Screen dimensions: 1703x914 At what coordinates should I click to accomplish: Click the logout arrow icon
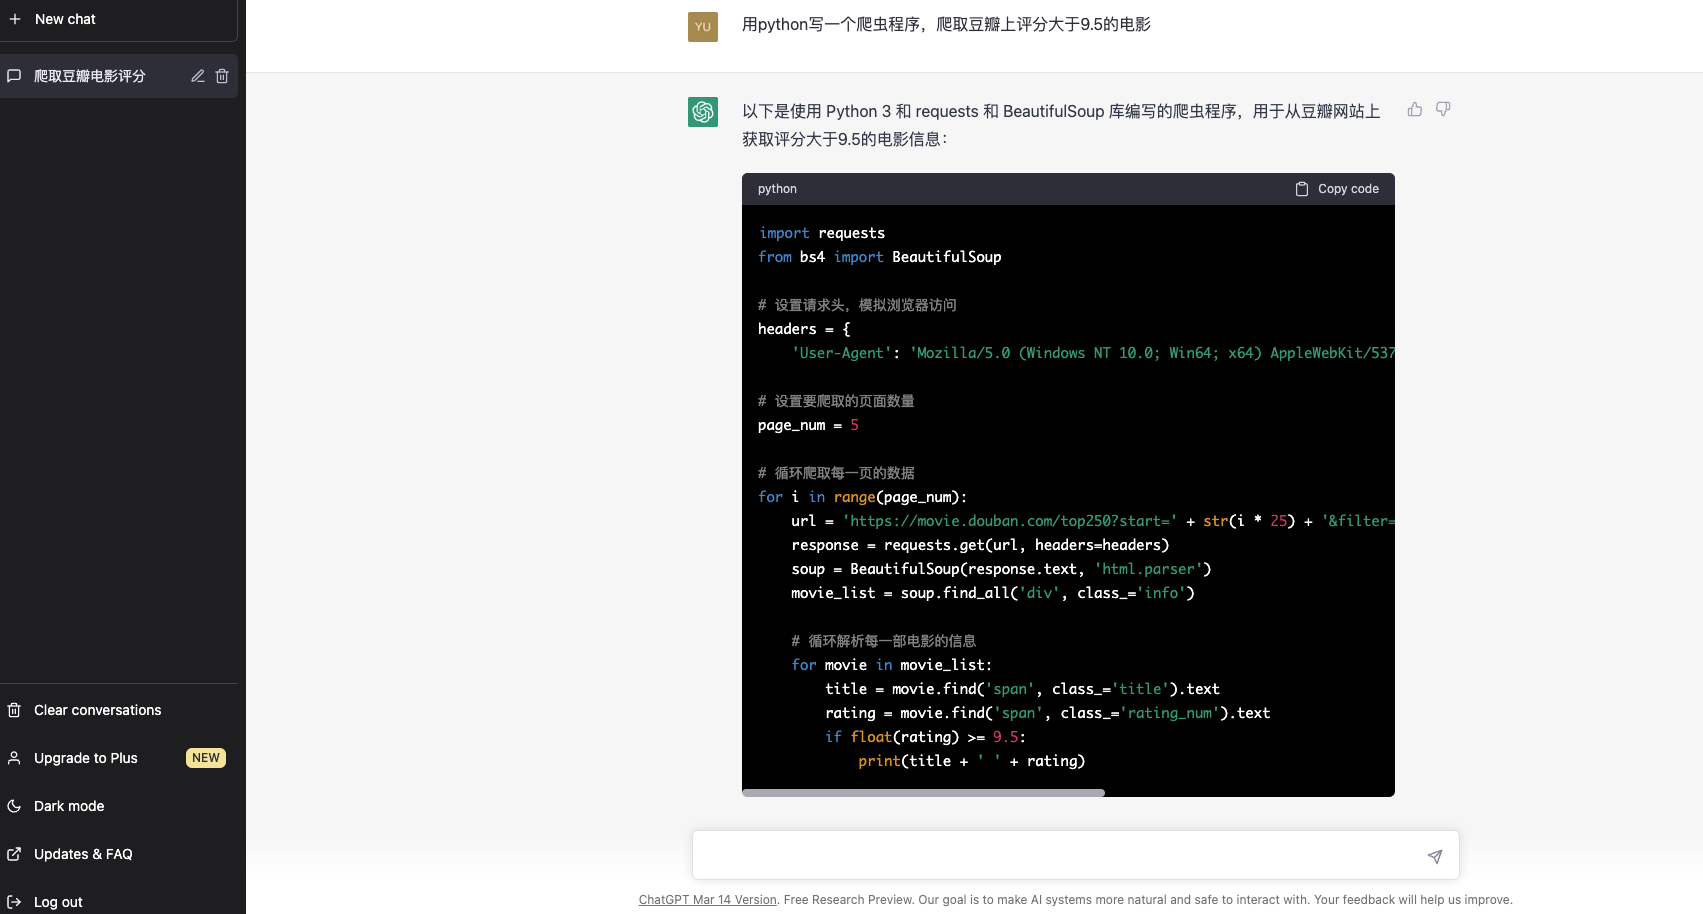(15, 902)
